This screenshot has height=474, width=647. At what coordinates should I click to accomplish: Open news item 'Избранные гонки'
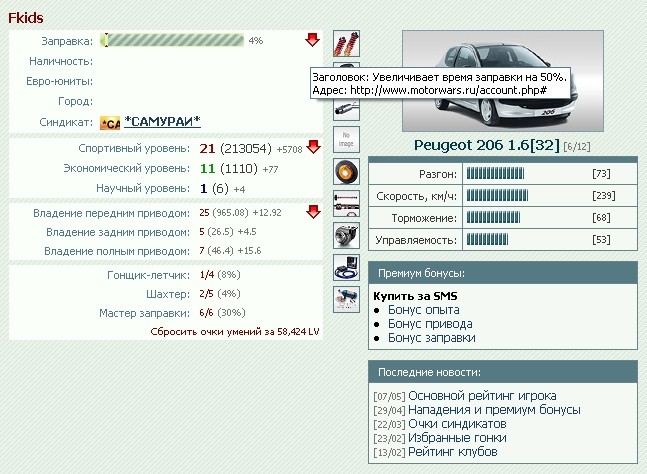coord(457,438)
